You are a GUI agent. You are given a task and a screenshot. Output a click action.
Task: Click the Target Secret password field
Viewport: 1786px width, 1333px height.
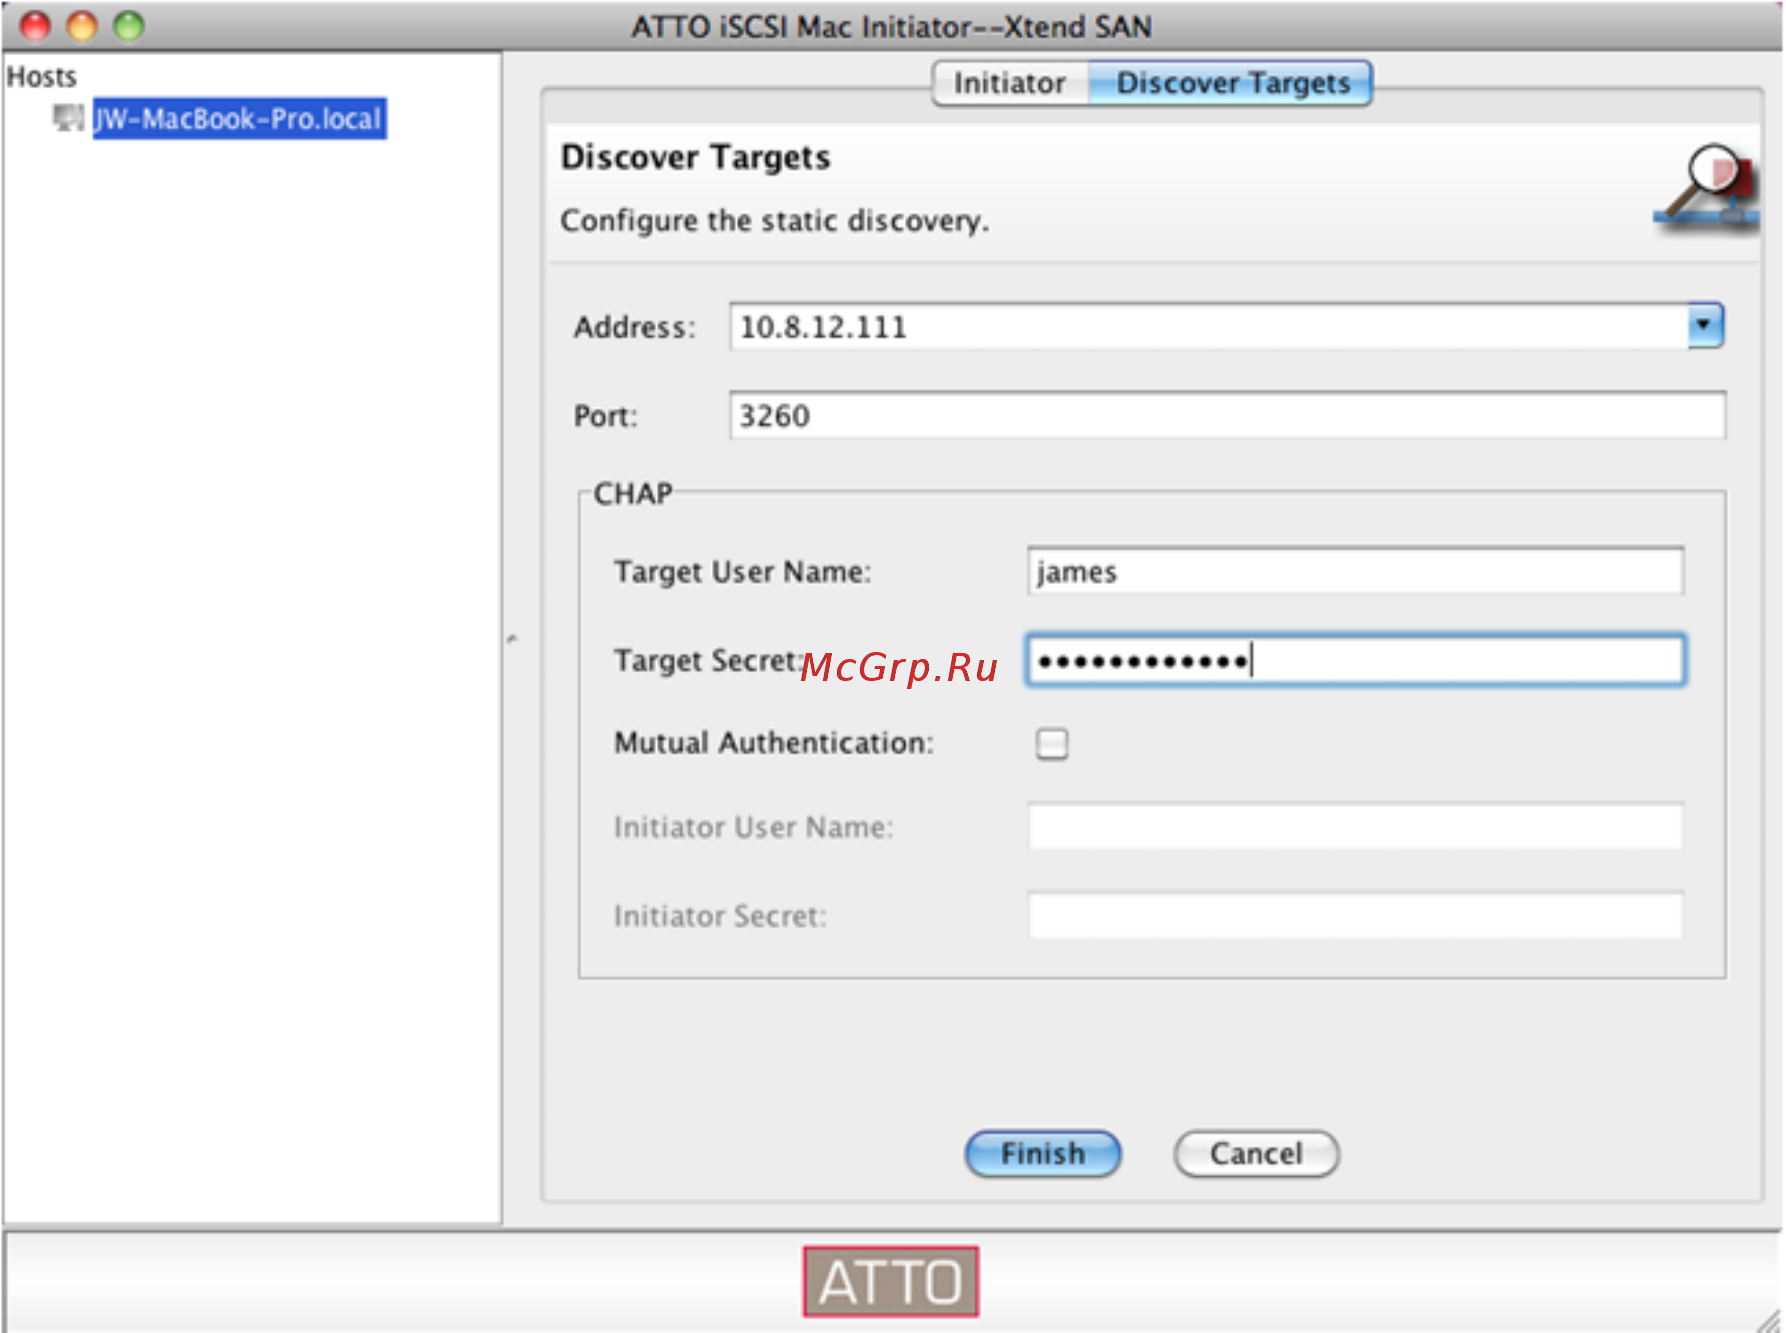tap(1355, 660)
